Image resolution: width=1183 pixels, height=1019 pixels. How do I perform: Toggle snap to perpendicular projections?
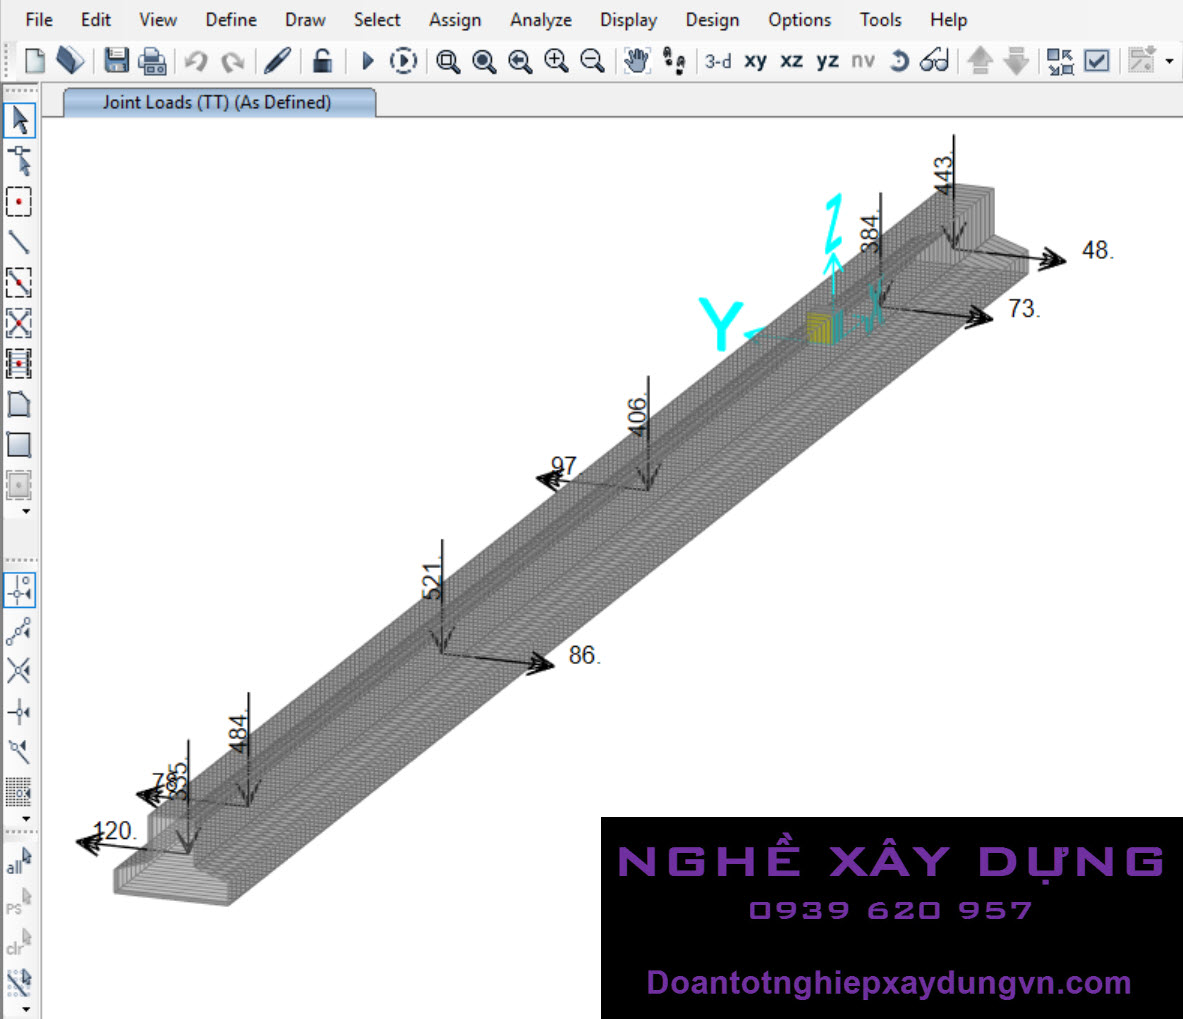(x=19, y=711)
